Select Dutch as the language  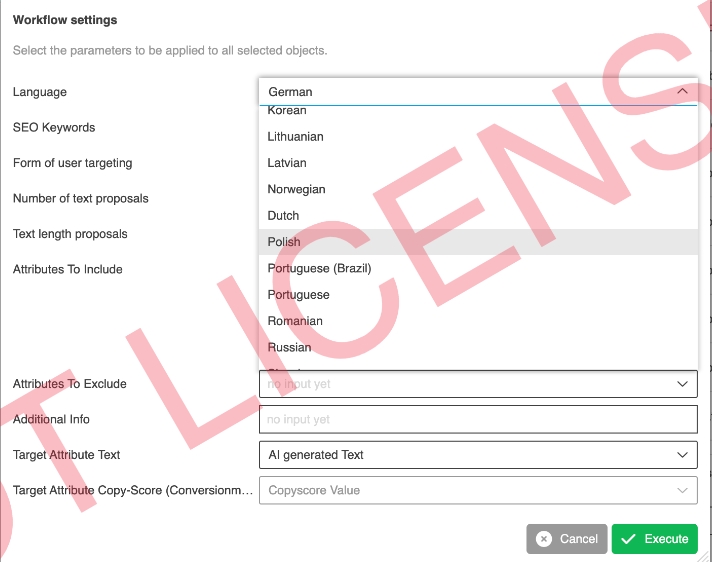283,215
